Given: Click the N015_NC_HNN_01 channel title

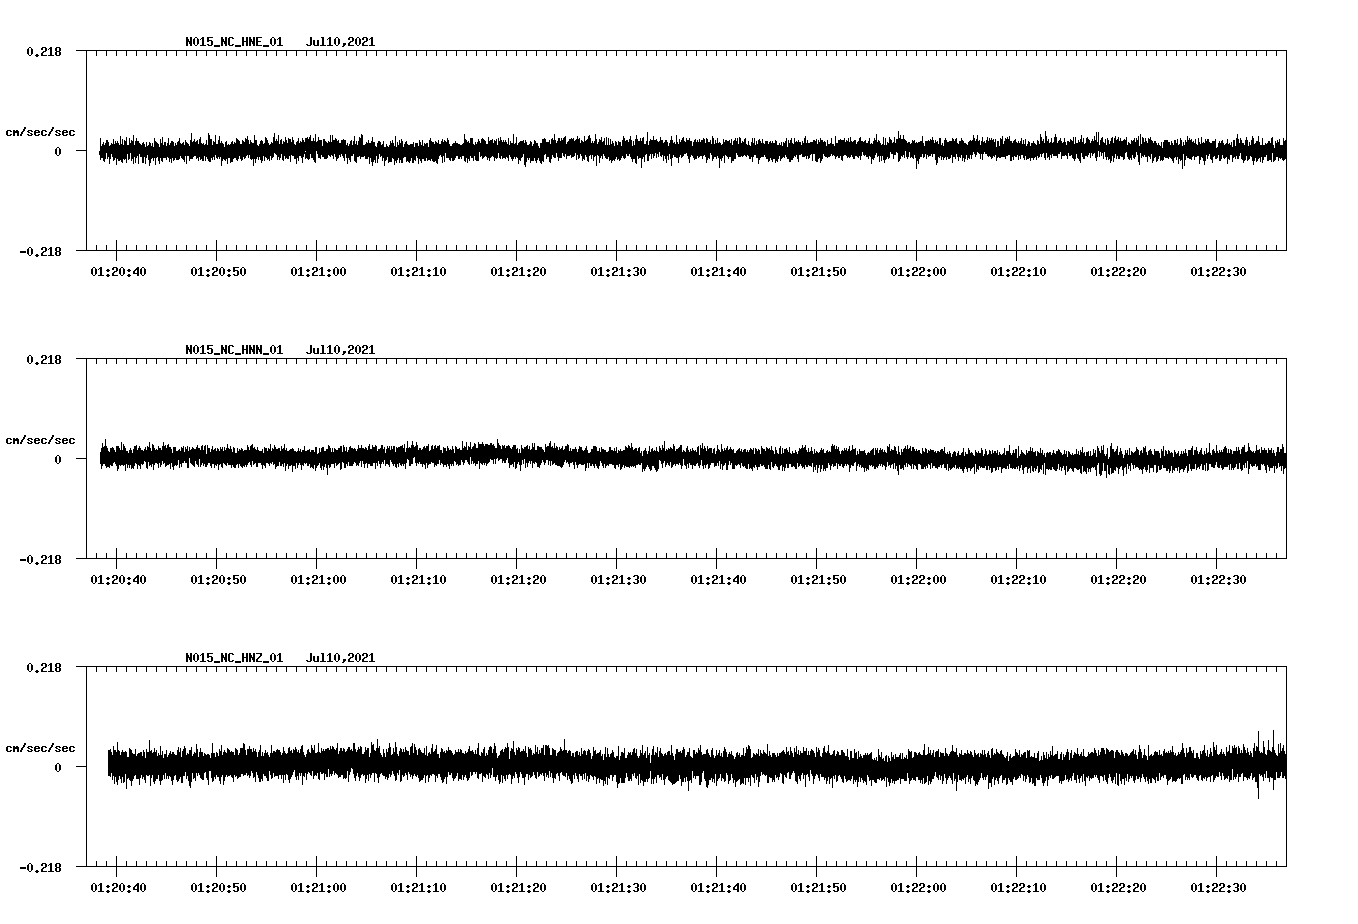Looking at the screenshot, I should tap(234, 350).
